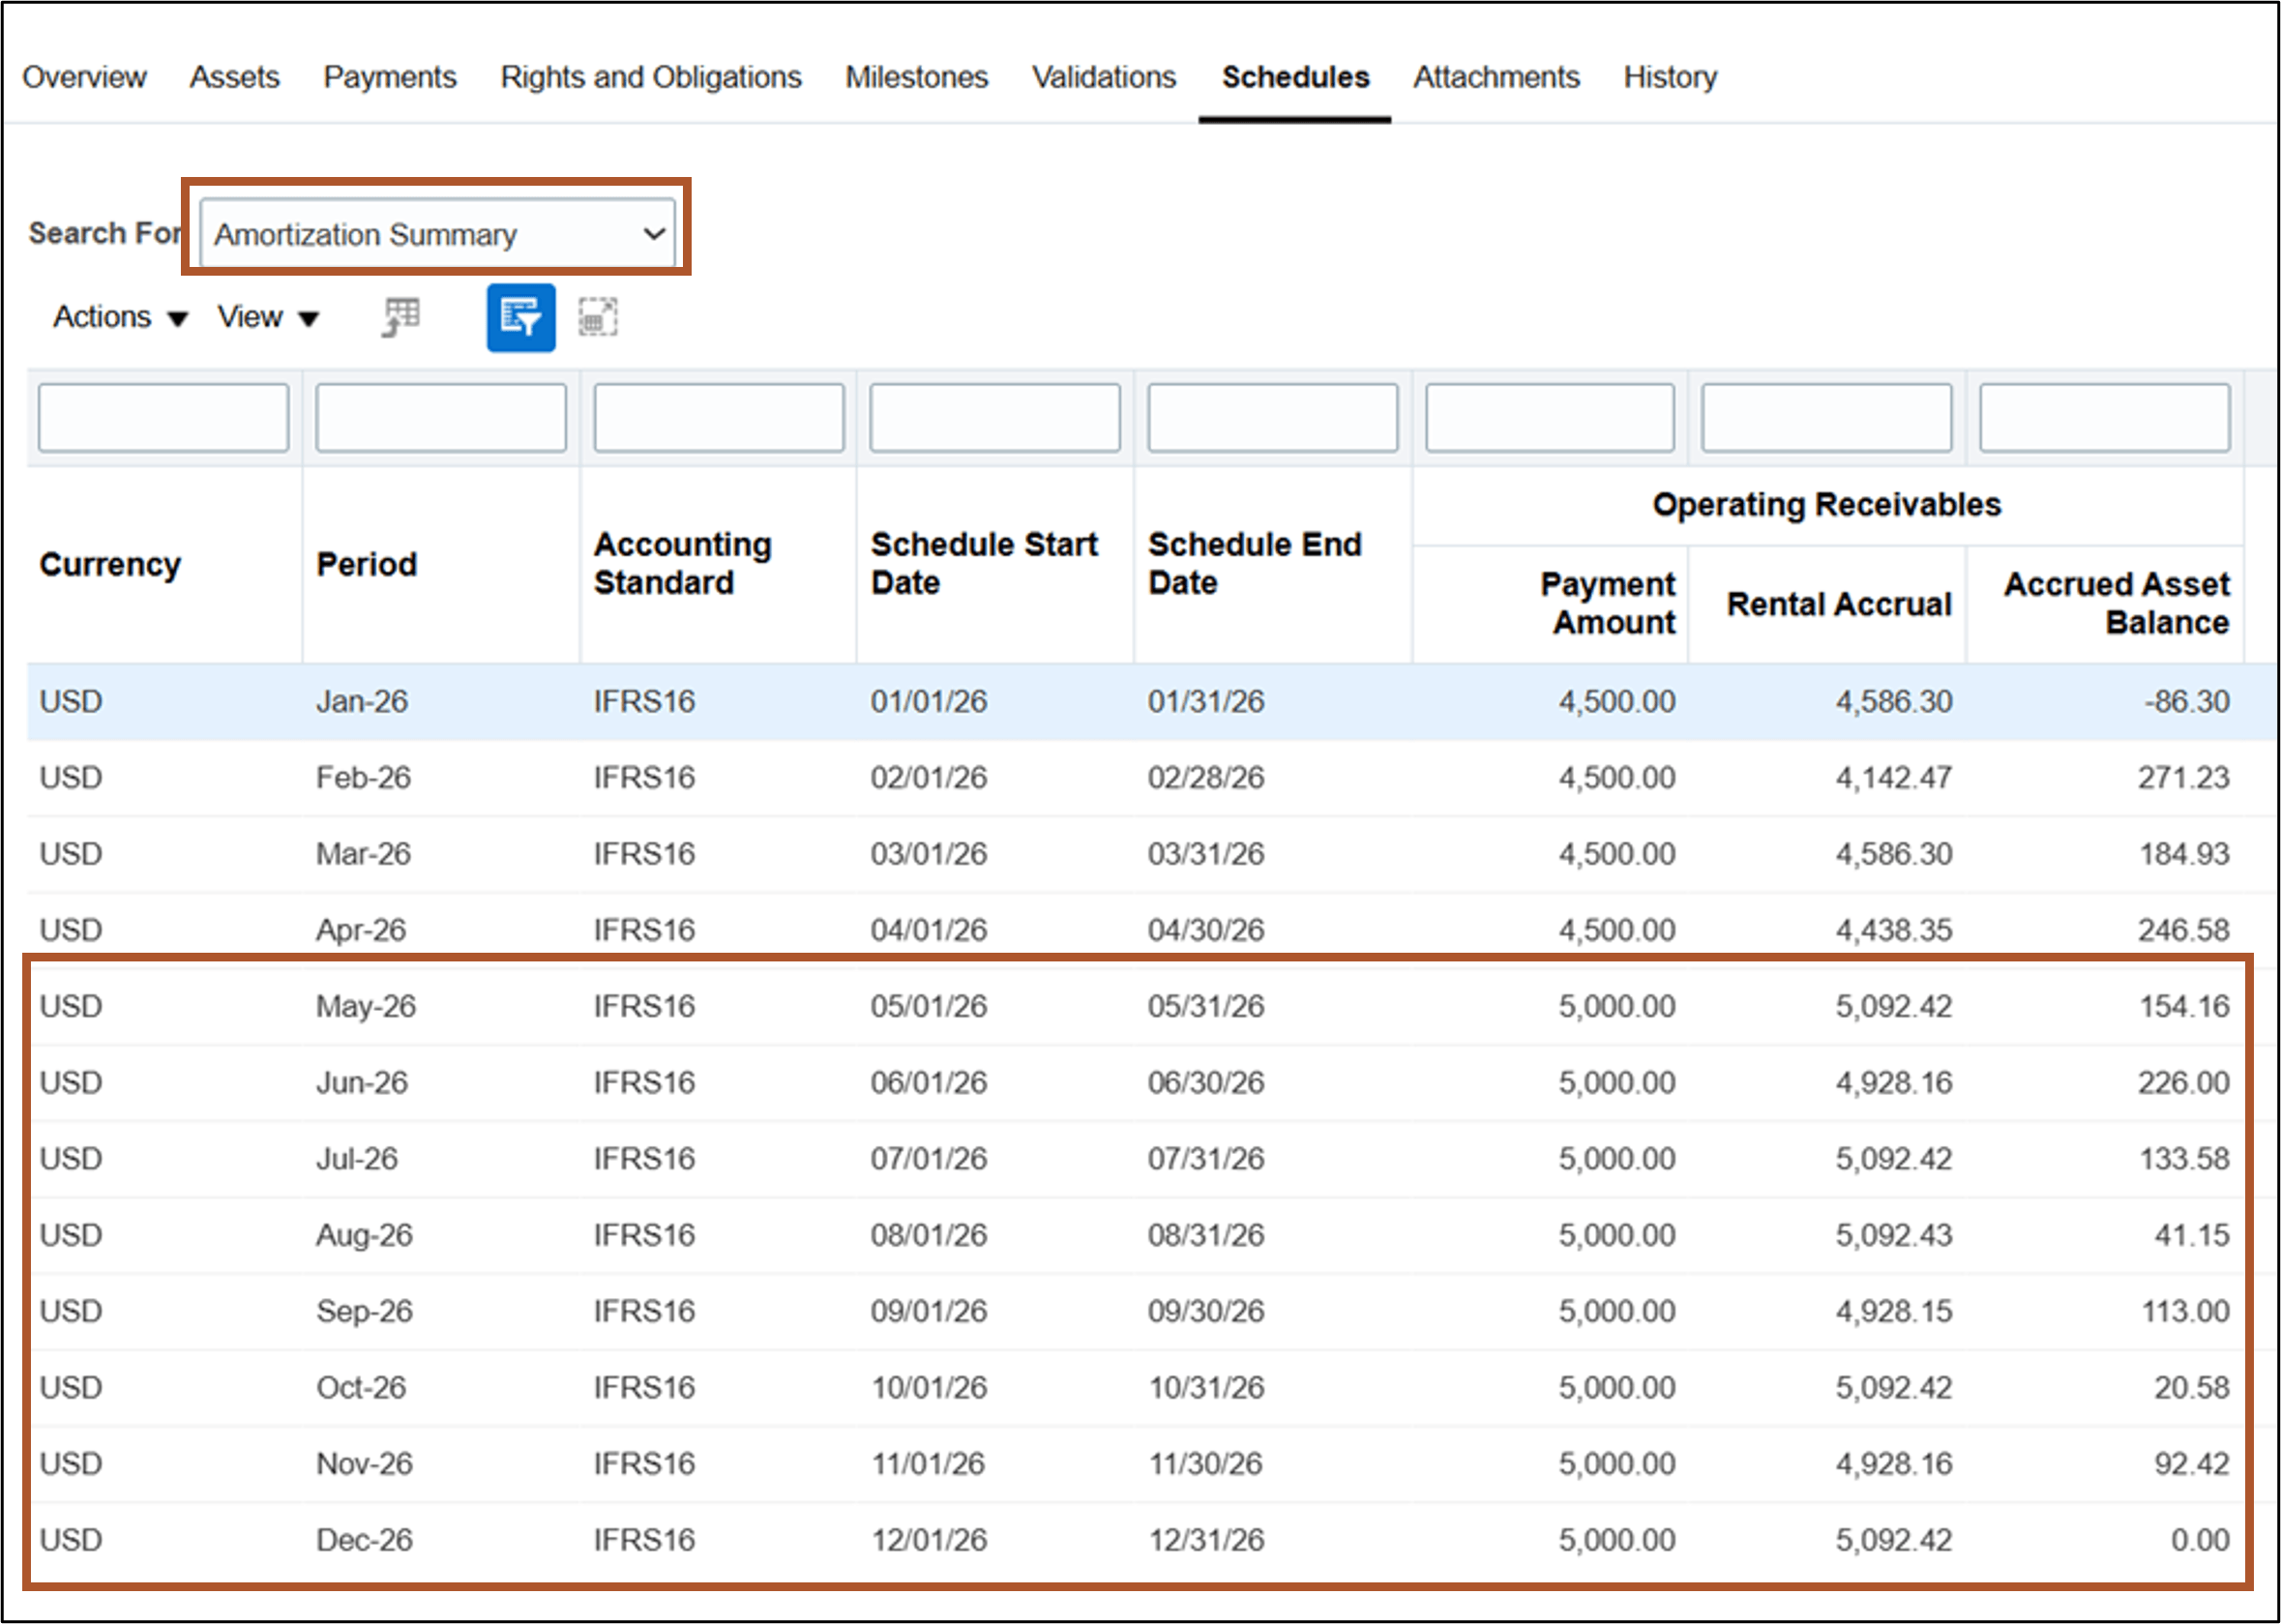Click the 41.15 accrued balance value
The width and height of the screenshot is (2281, 1624).
2192,1235
